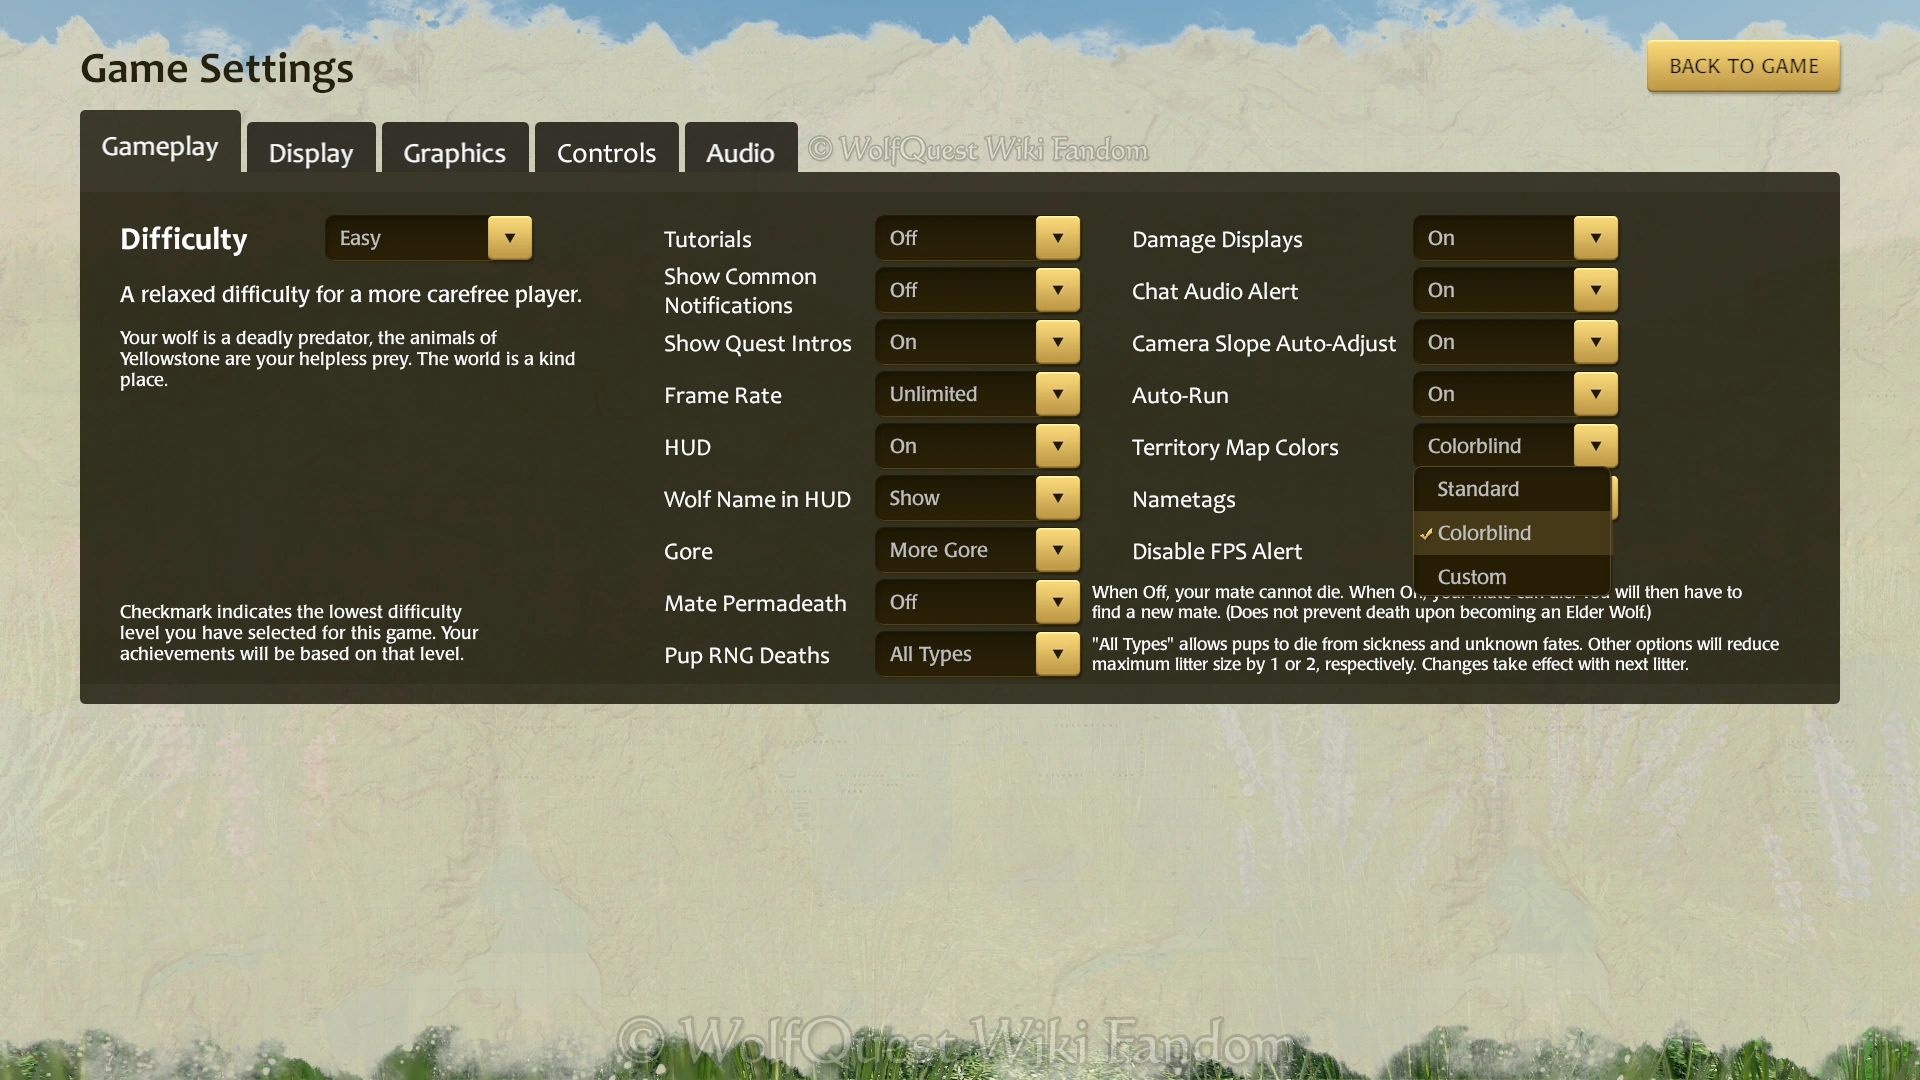Toggle Chat Audio Alert On box
This screenshot has width=1920, height=1080.
[x=1493, y=290]
